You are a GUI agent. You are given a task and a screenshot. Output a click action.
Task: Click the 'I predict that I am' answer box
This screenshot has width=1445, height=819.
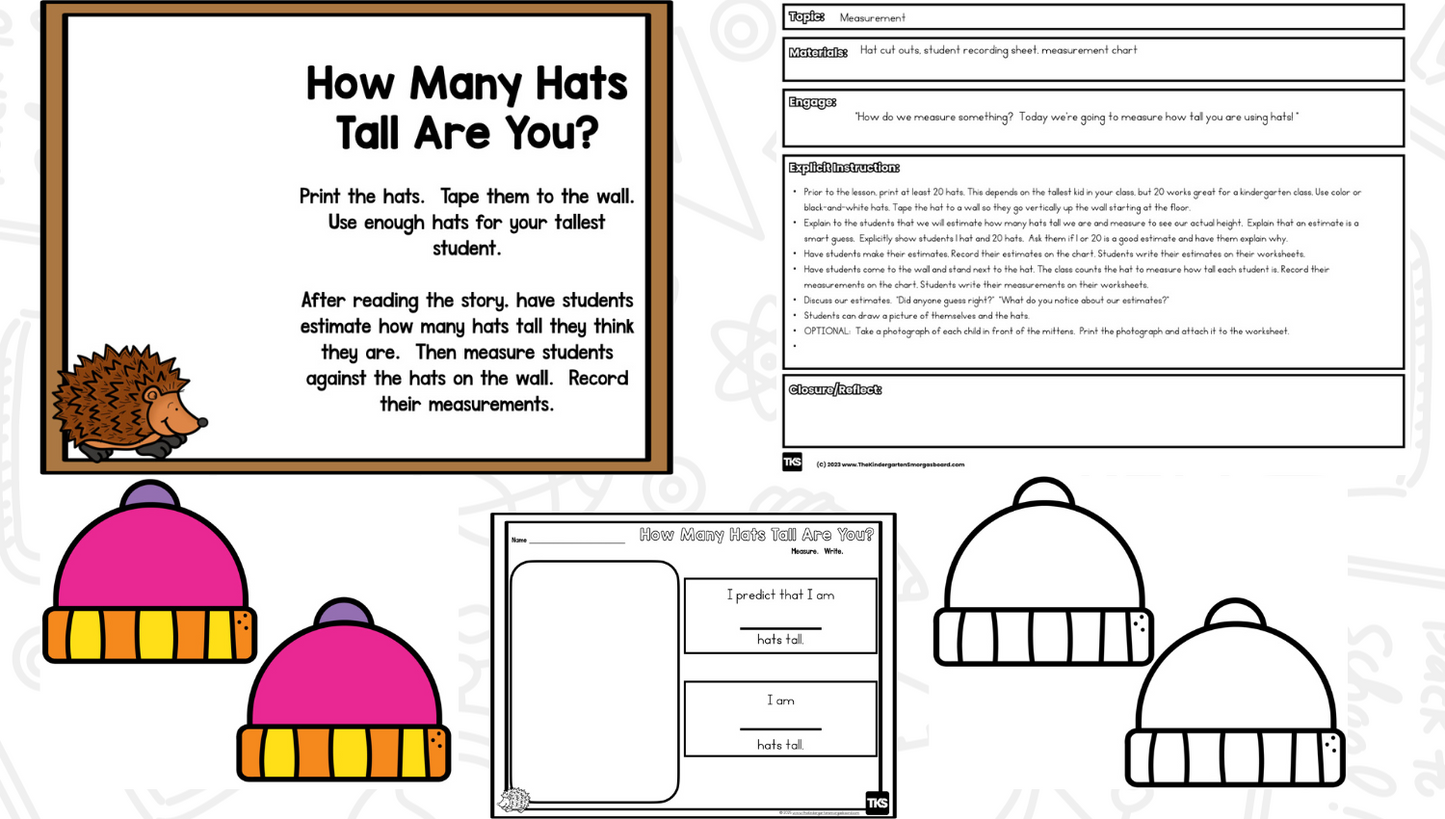780,616
